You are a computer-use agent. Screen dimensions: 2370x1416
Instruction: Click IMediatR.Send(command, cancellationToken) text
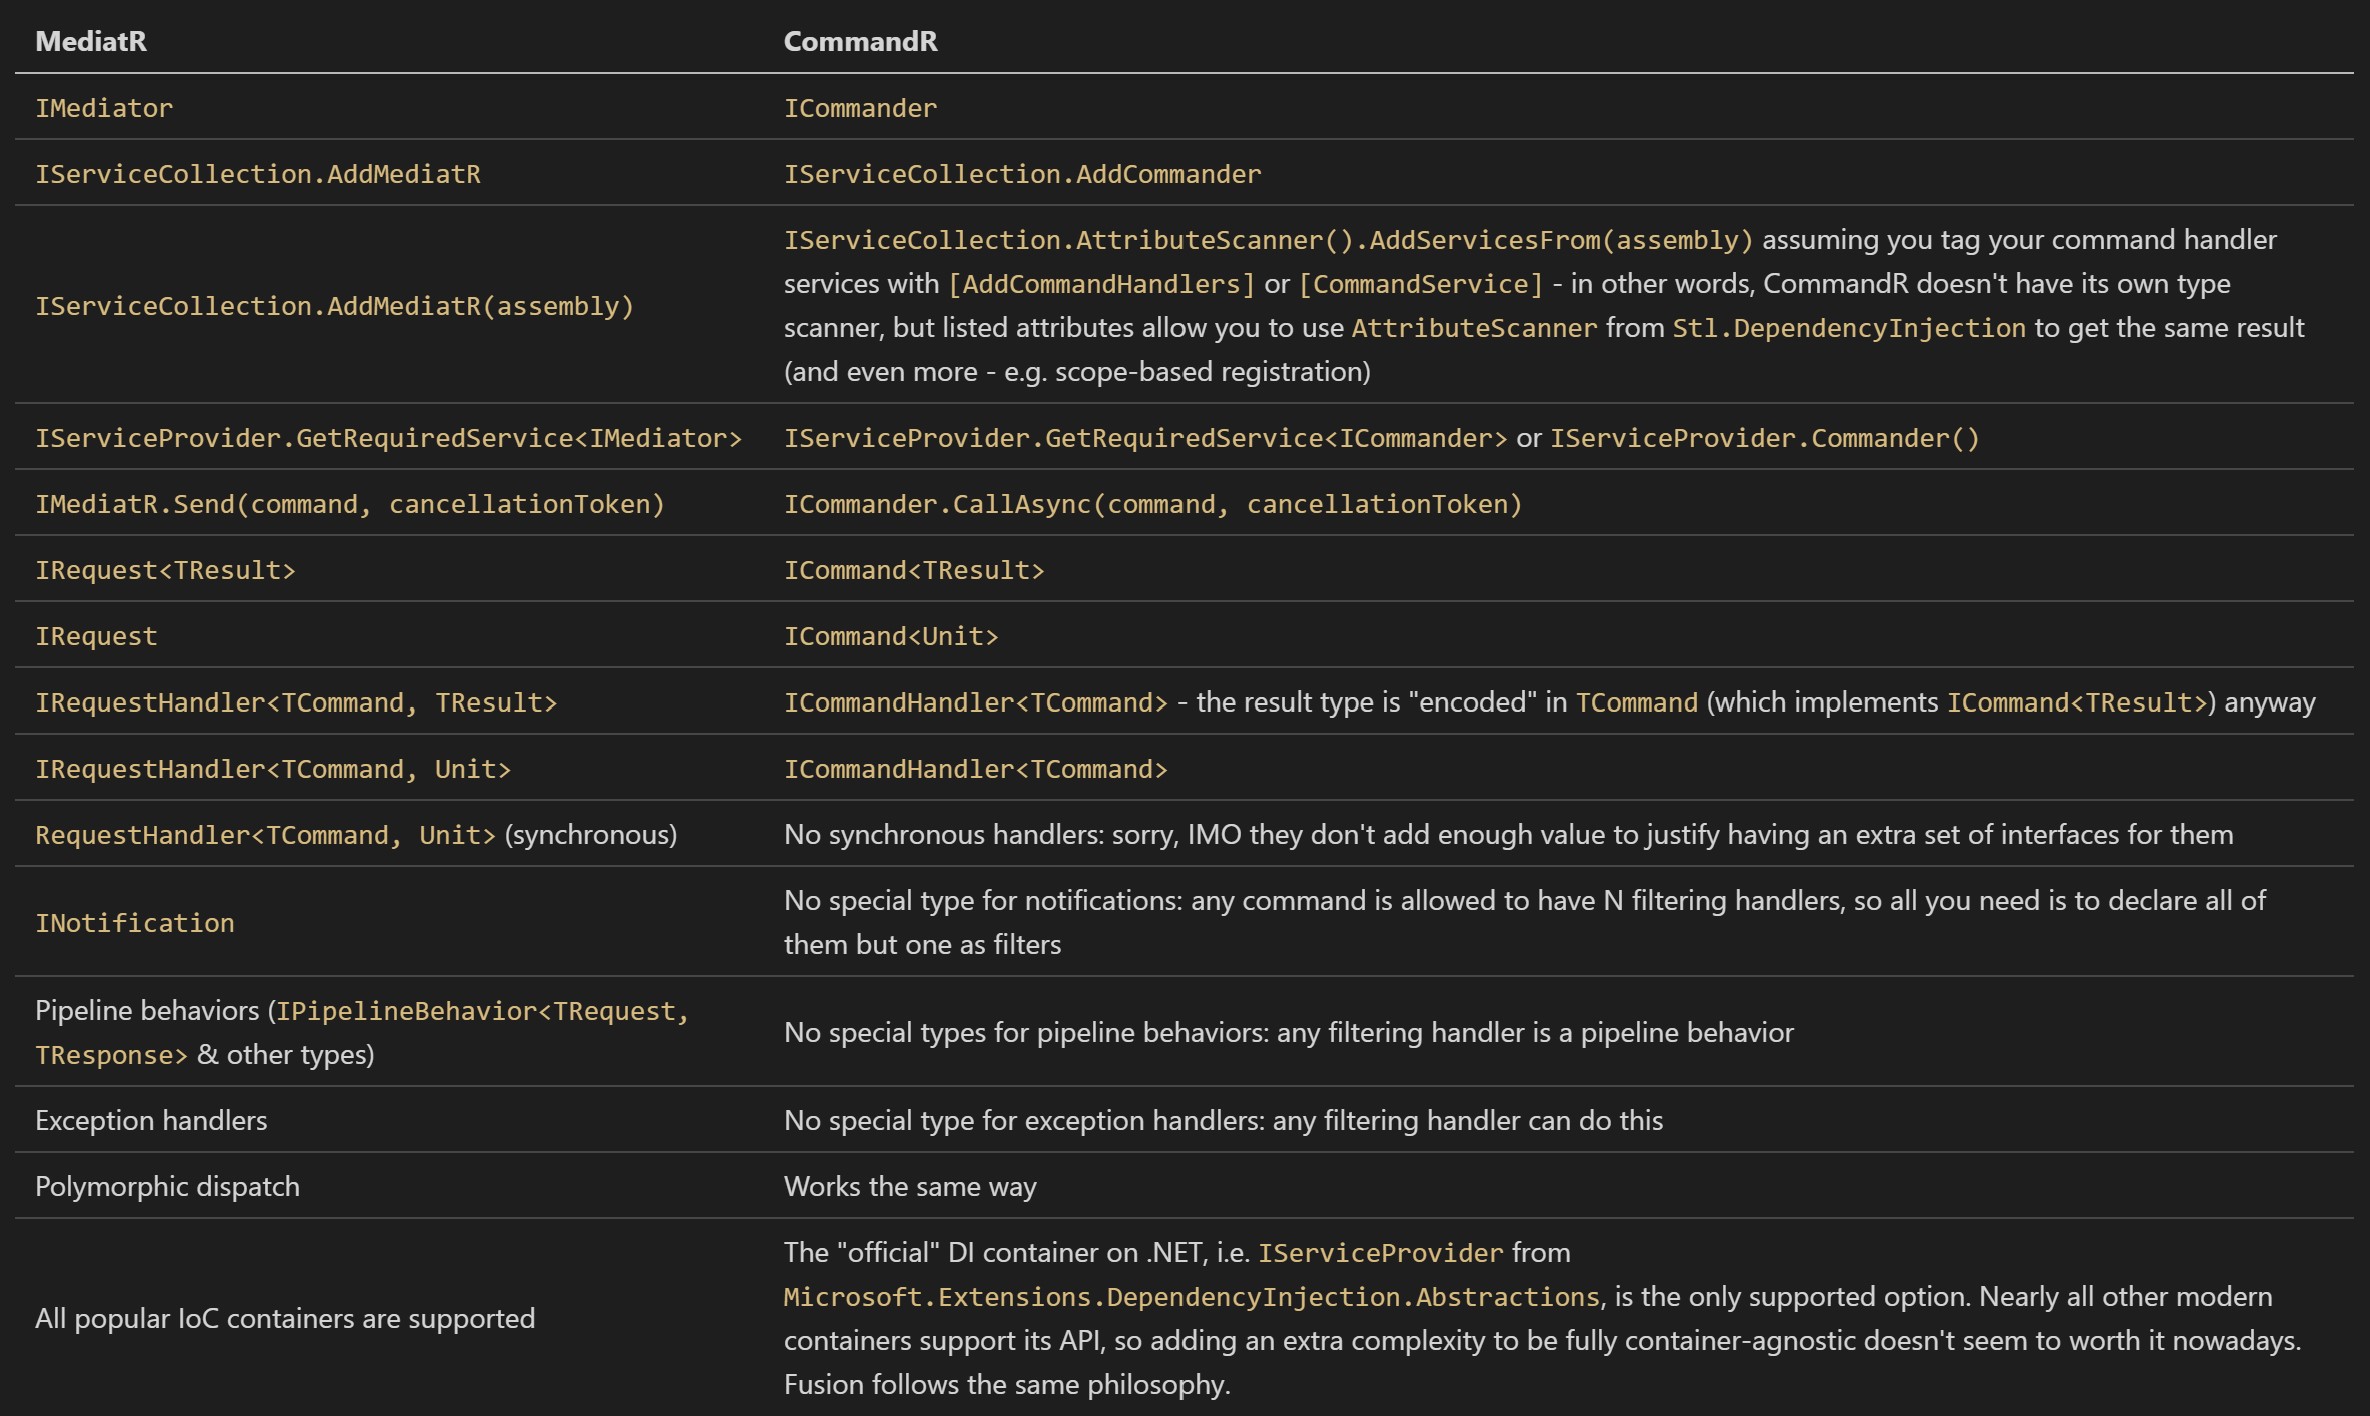pos(350,504)
